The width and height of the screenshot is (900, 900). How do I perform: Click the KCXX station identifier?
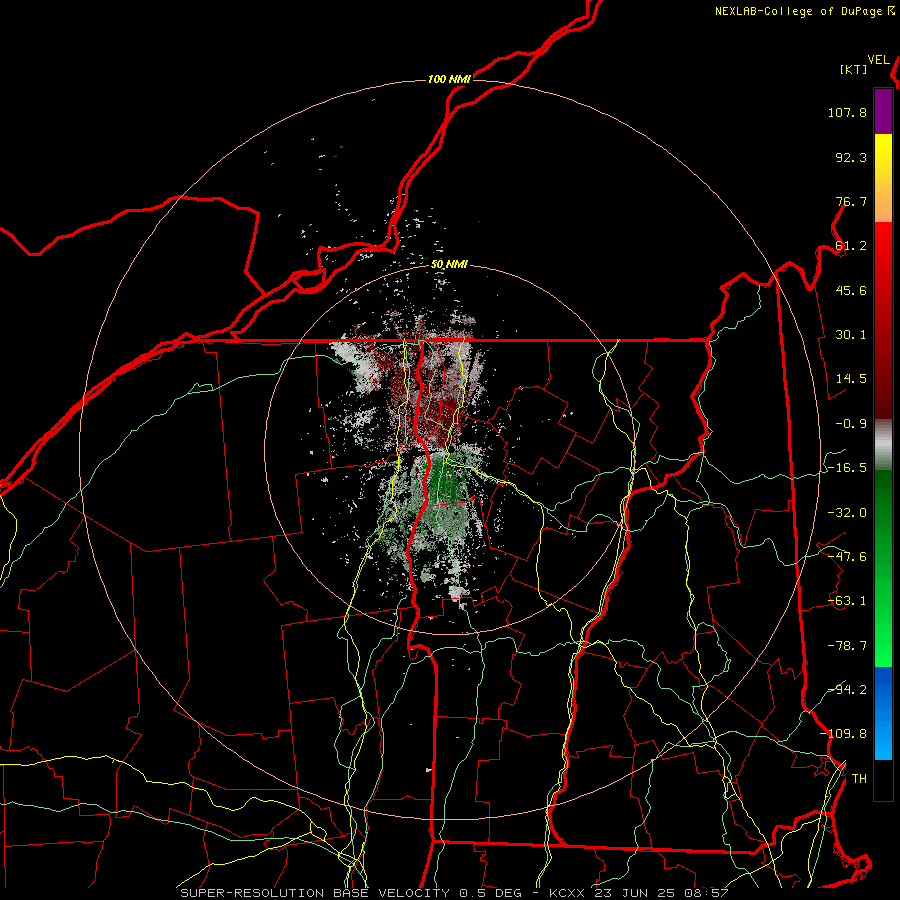click(x=567, y=893)
